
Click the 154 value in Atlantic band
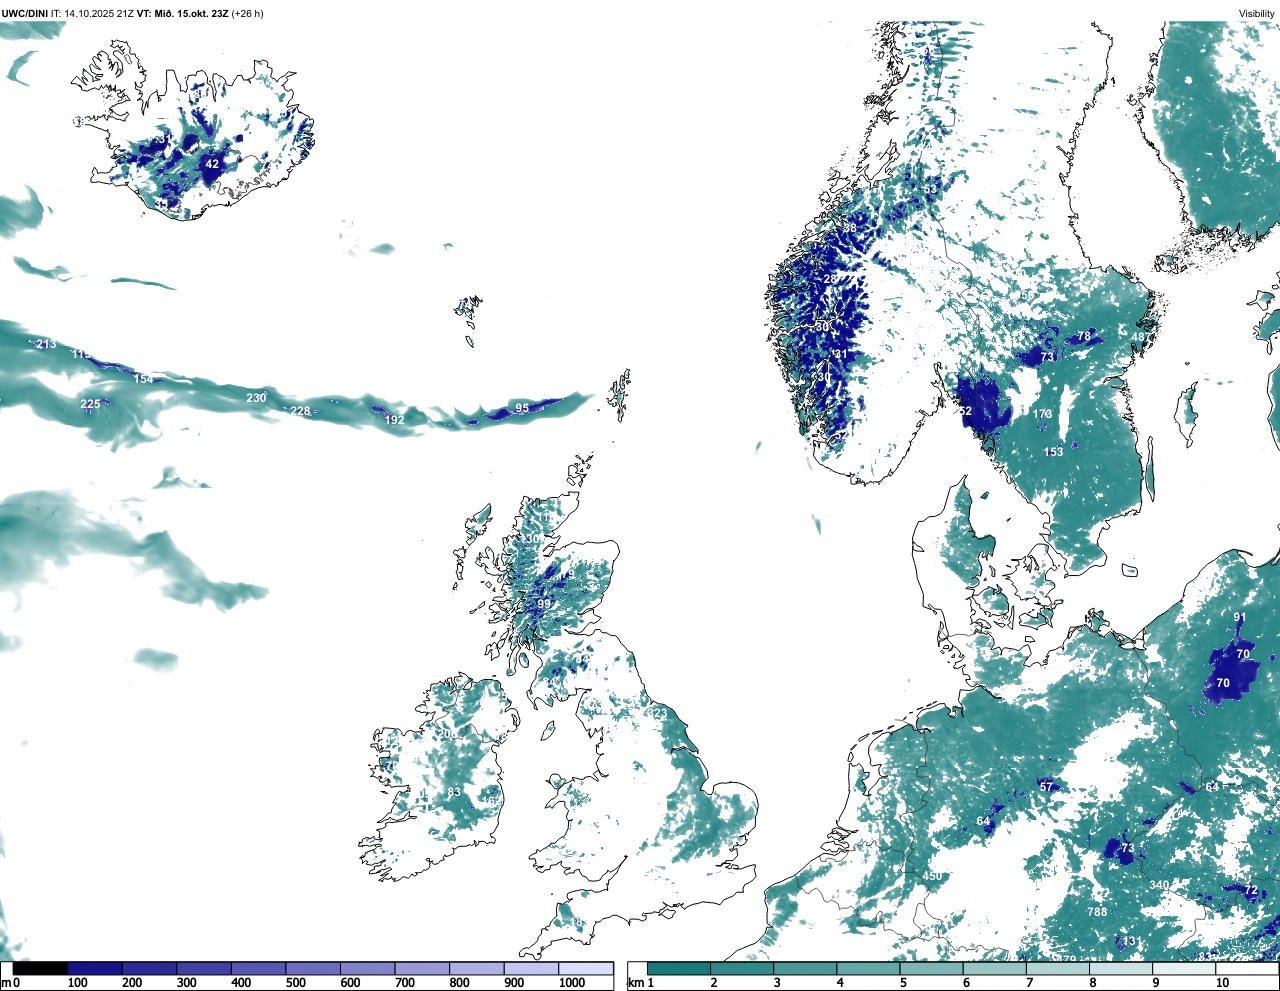(144, 379)
